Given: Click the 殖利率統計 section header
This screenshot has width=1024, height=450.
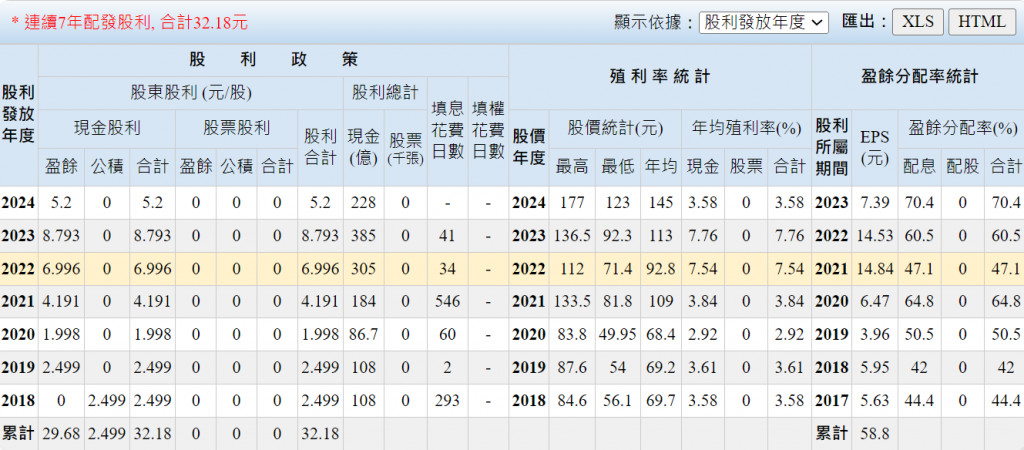Looking at the screenshot, I should pos(659,76).
